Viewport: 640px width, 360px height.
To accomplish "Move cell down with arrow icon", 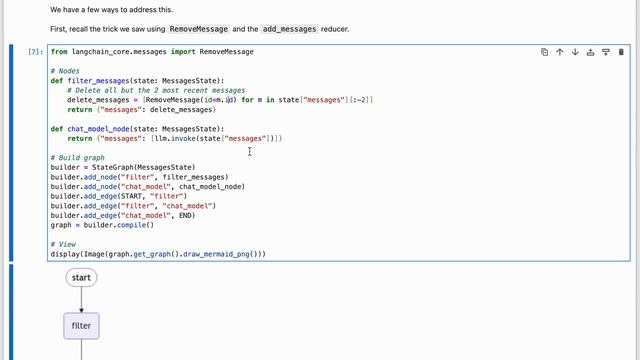I will click(575, 52).
